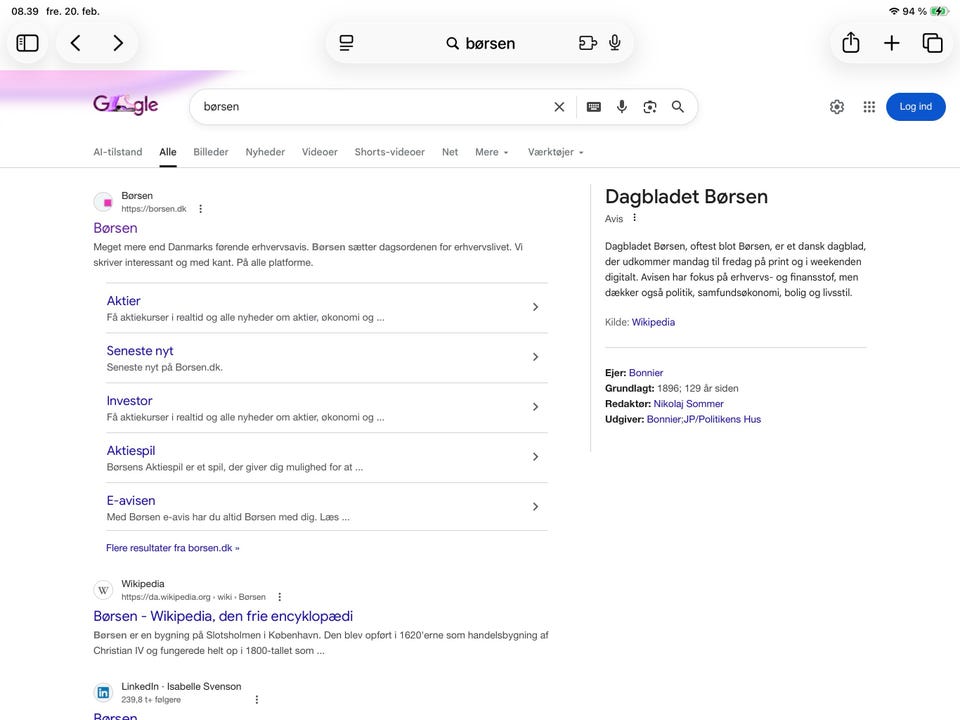Viewport: 960px width, 720px height.
Task: Show the tab overview icon
Action: click(932, 43)
